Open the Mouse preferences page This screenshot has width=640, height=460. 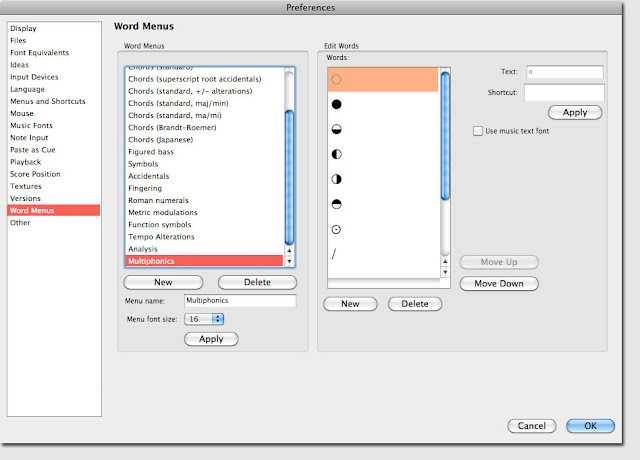(x=22, y=113)
